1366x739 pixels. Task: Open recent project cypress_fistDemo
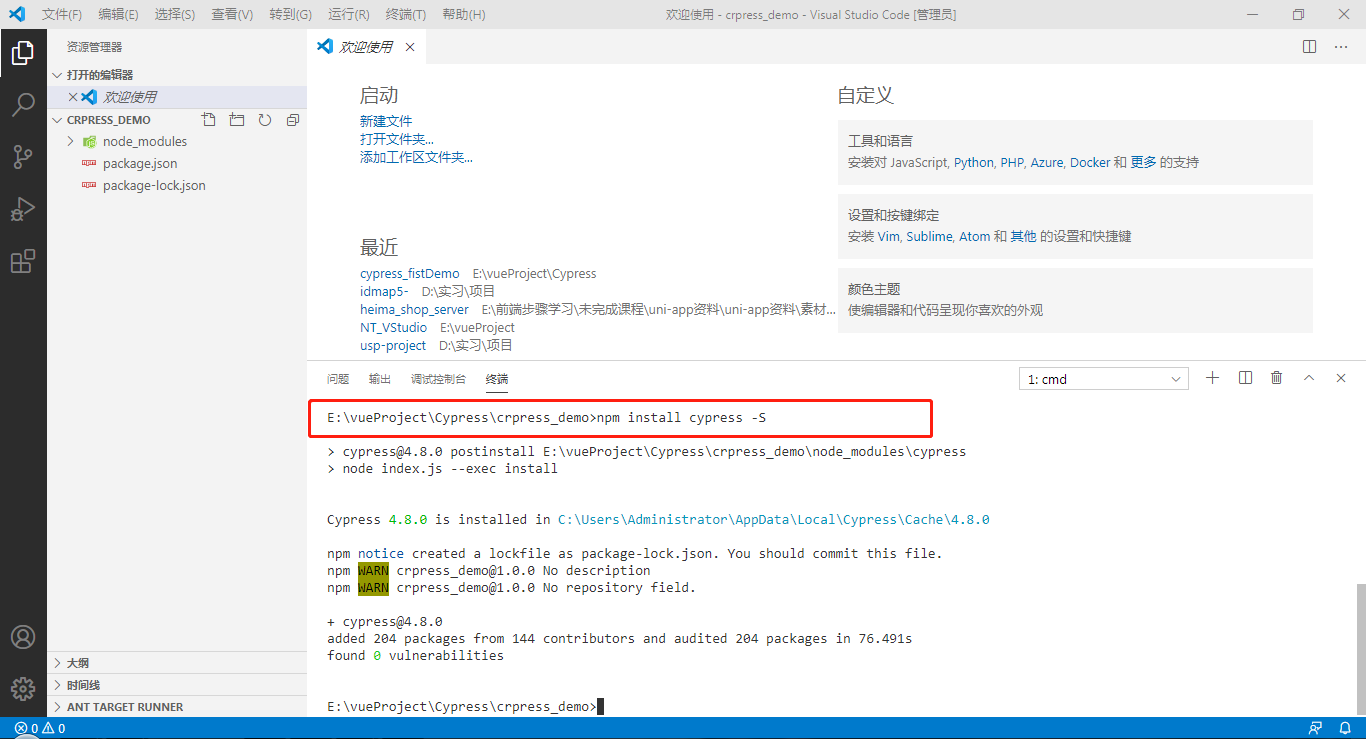click(410, 273)
